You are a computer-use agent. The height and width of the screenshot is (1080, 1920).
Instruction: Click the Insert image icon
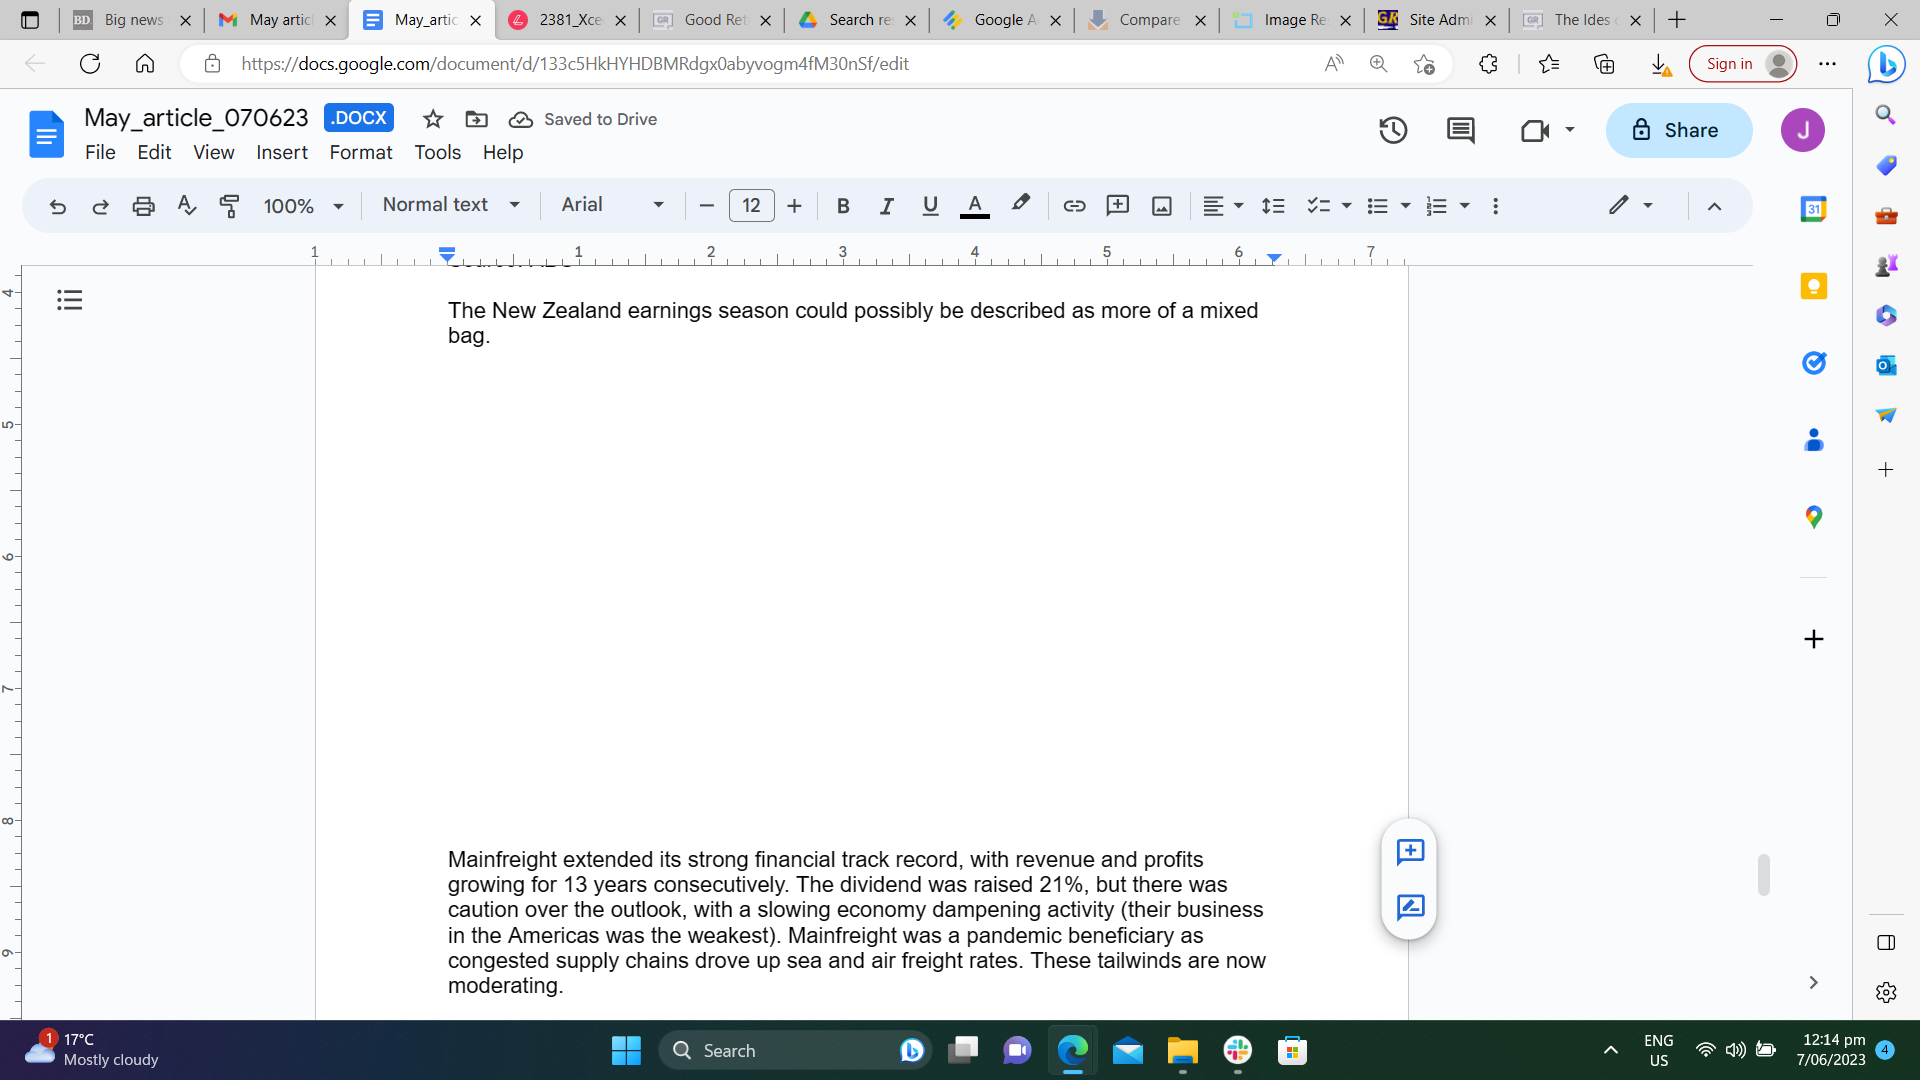[x=1161, y=206]
